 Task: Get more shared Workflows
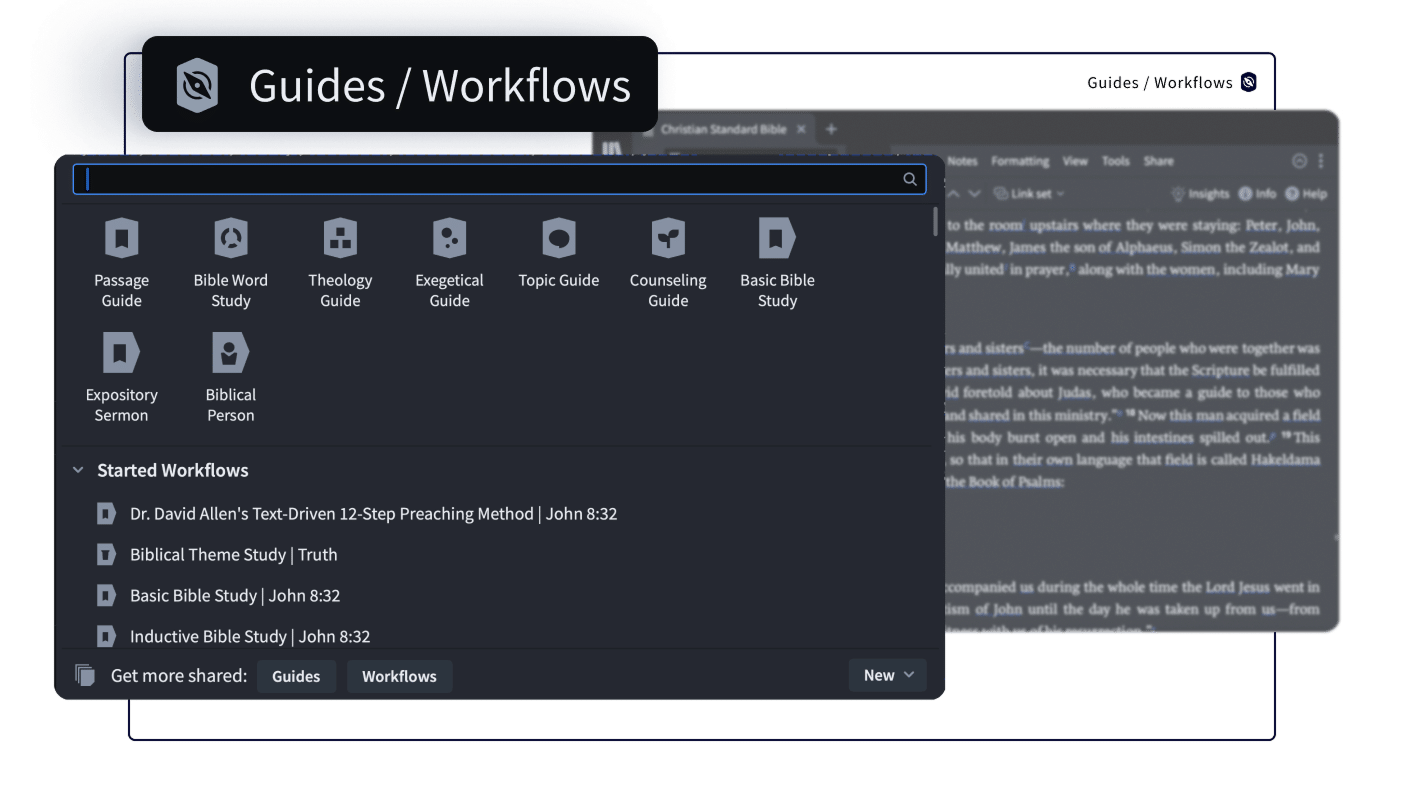pos(399,676)
